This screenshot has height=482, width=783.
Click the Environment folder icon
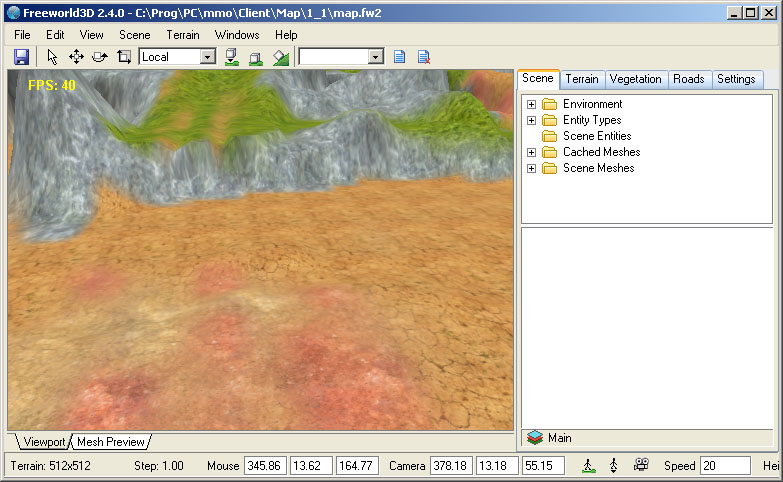[x=550, y=104]
